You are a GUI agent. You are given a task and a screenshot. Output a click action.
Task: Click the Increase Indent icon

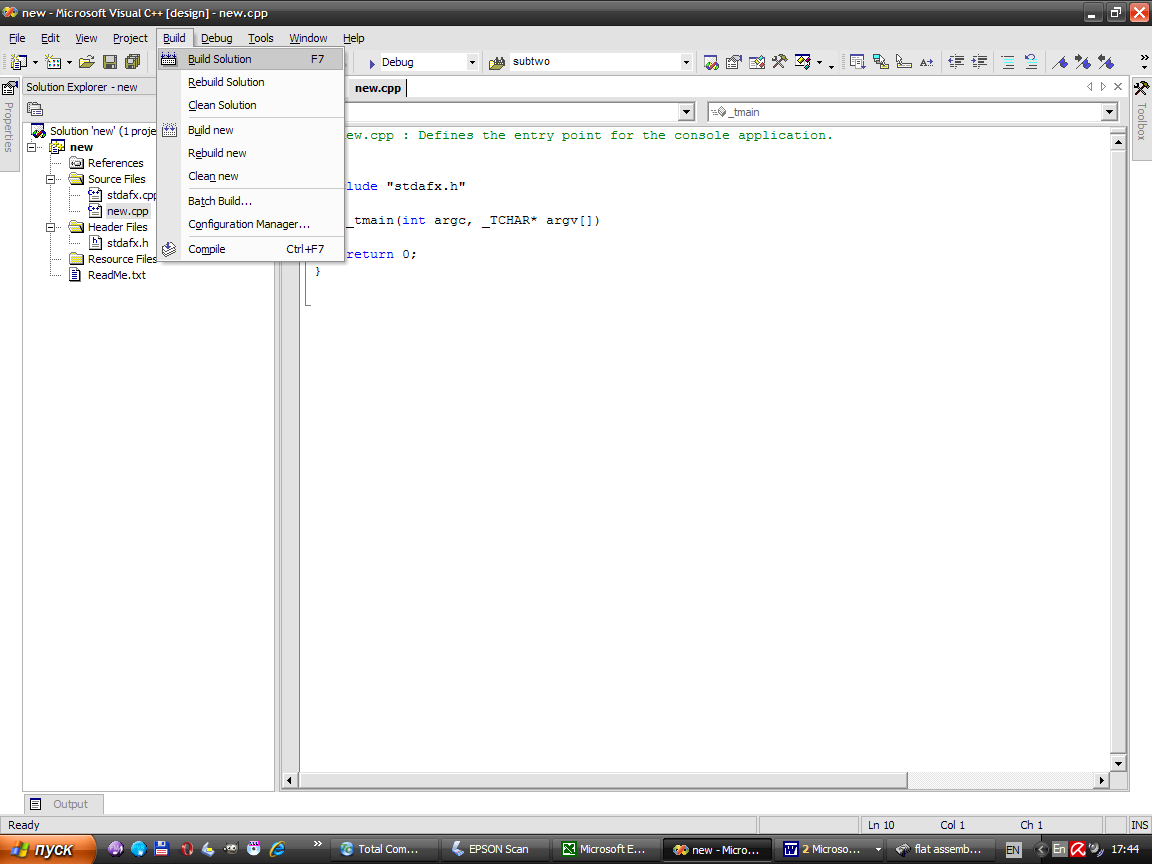(979, 62)
